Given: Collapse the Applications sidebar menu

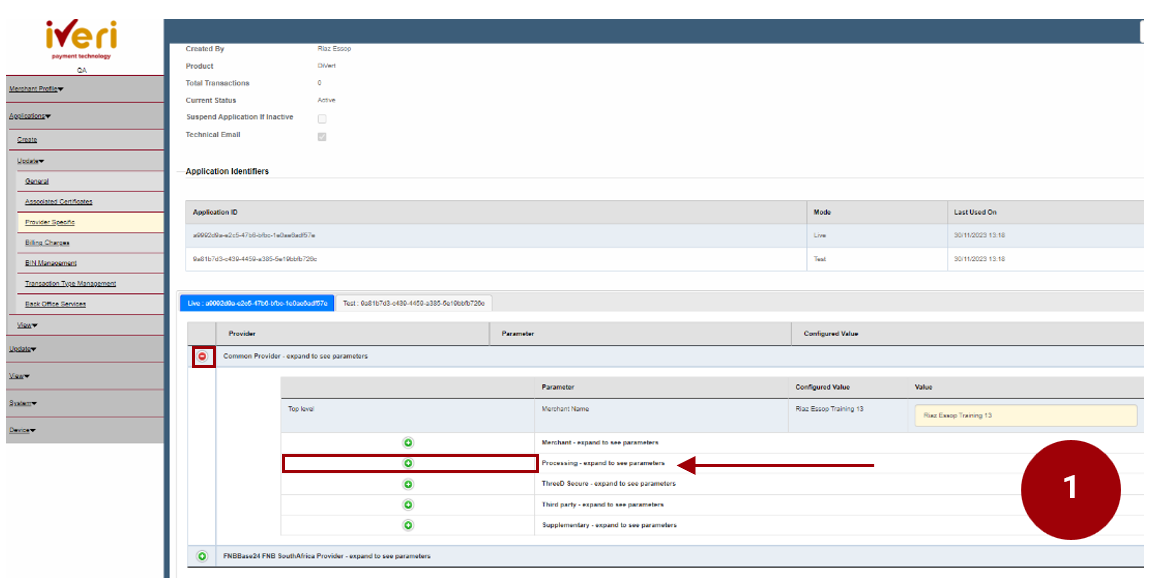Looking at the screenshot, I should pos(30,116).
